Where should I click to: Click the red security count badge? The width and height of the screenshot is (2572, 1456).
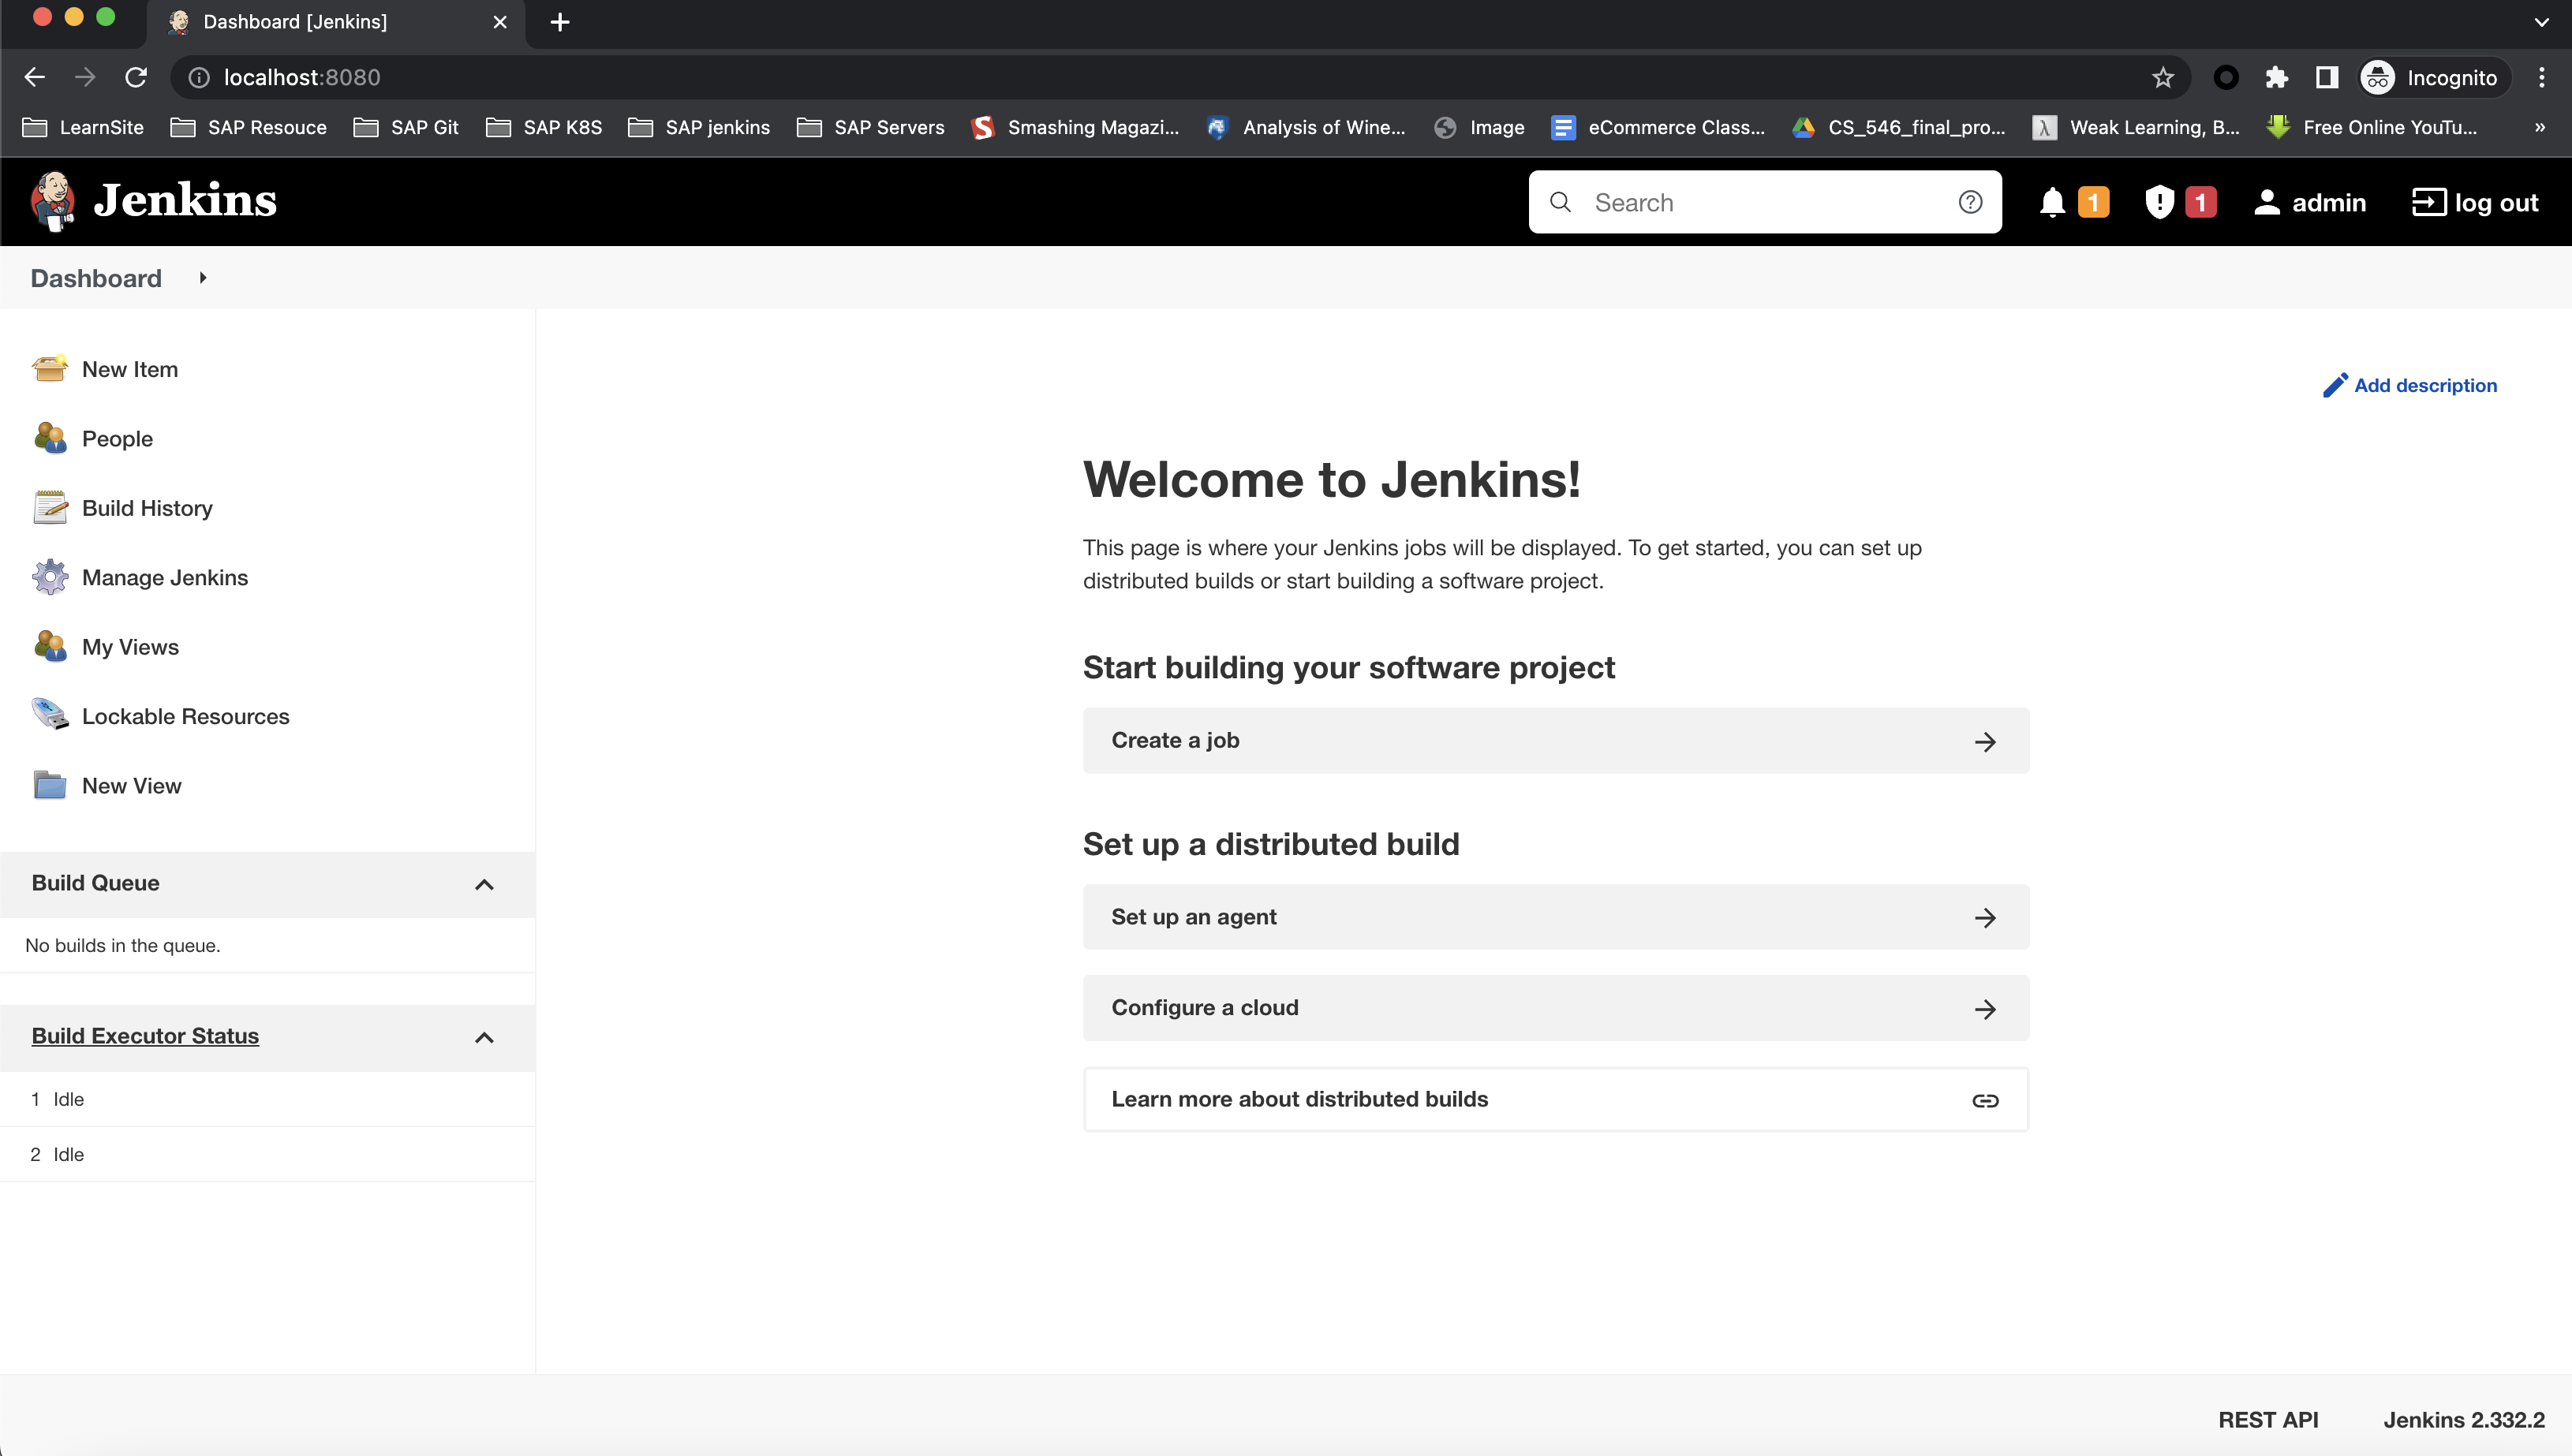[2200, 202]
